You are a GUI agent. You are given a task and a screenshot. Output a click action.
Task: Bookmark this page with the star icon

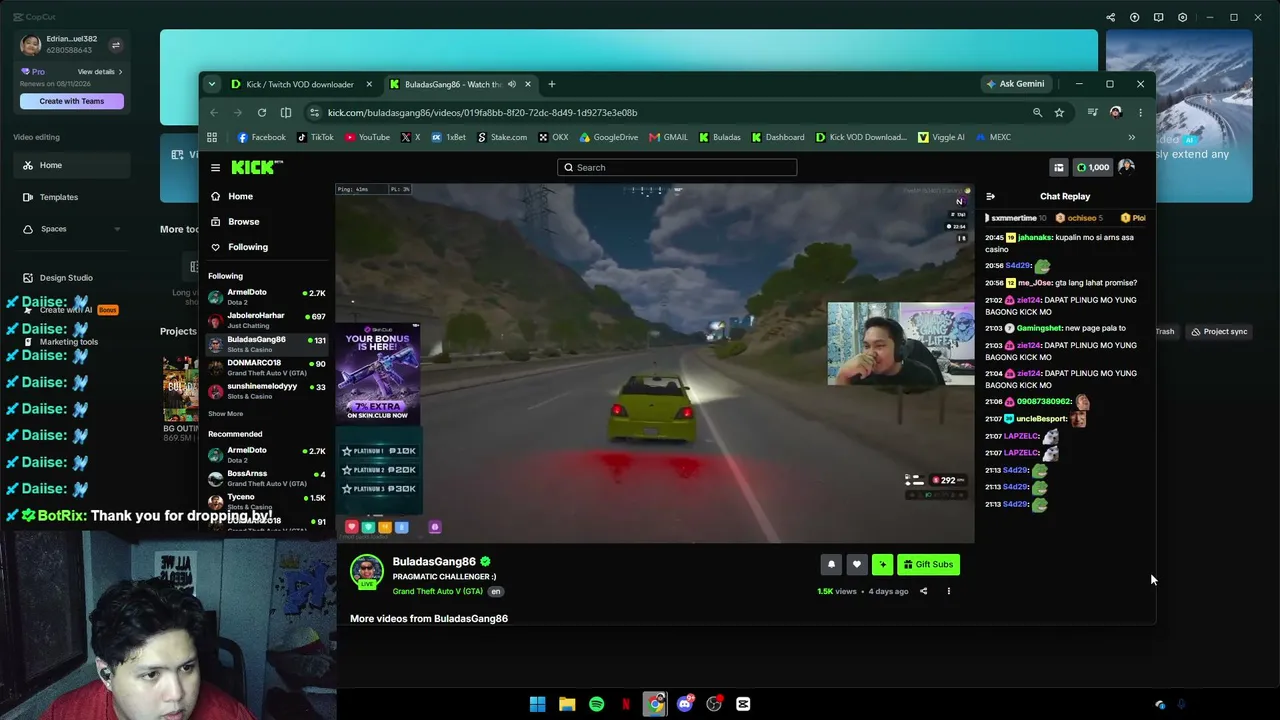click(1059, 113)
